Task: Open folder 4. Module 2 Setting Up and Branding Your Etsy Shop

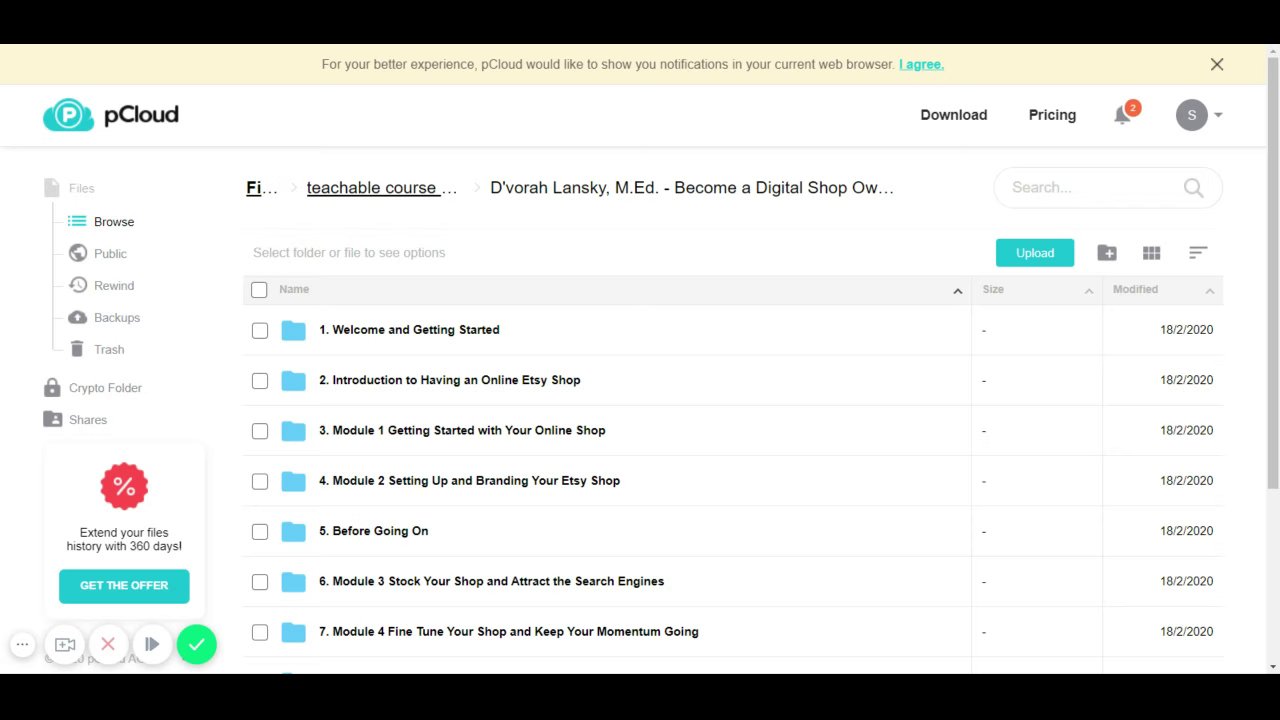Action: pyautogui.click(x=469, y=481)
